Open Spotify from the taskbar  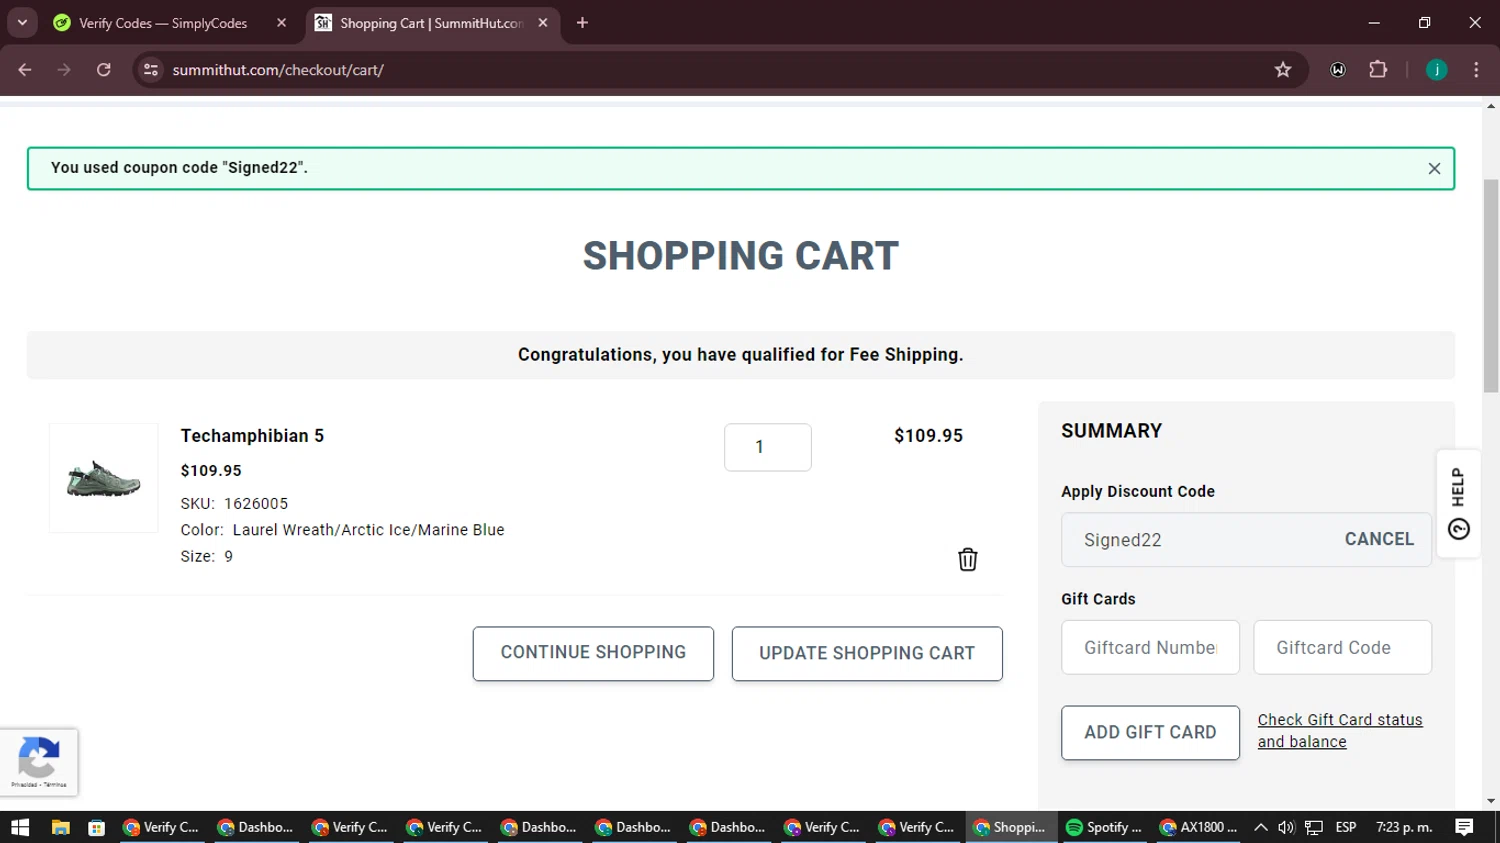coord(1103,827)
